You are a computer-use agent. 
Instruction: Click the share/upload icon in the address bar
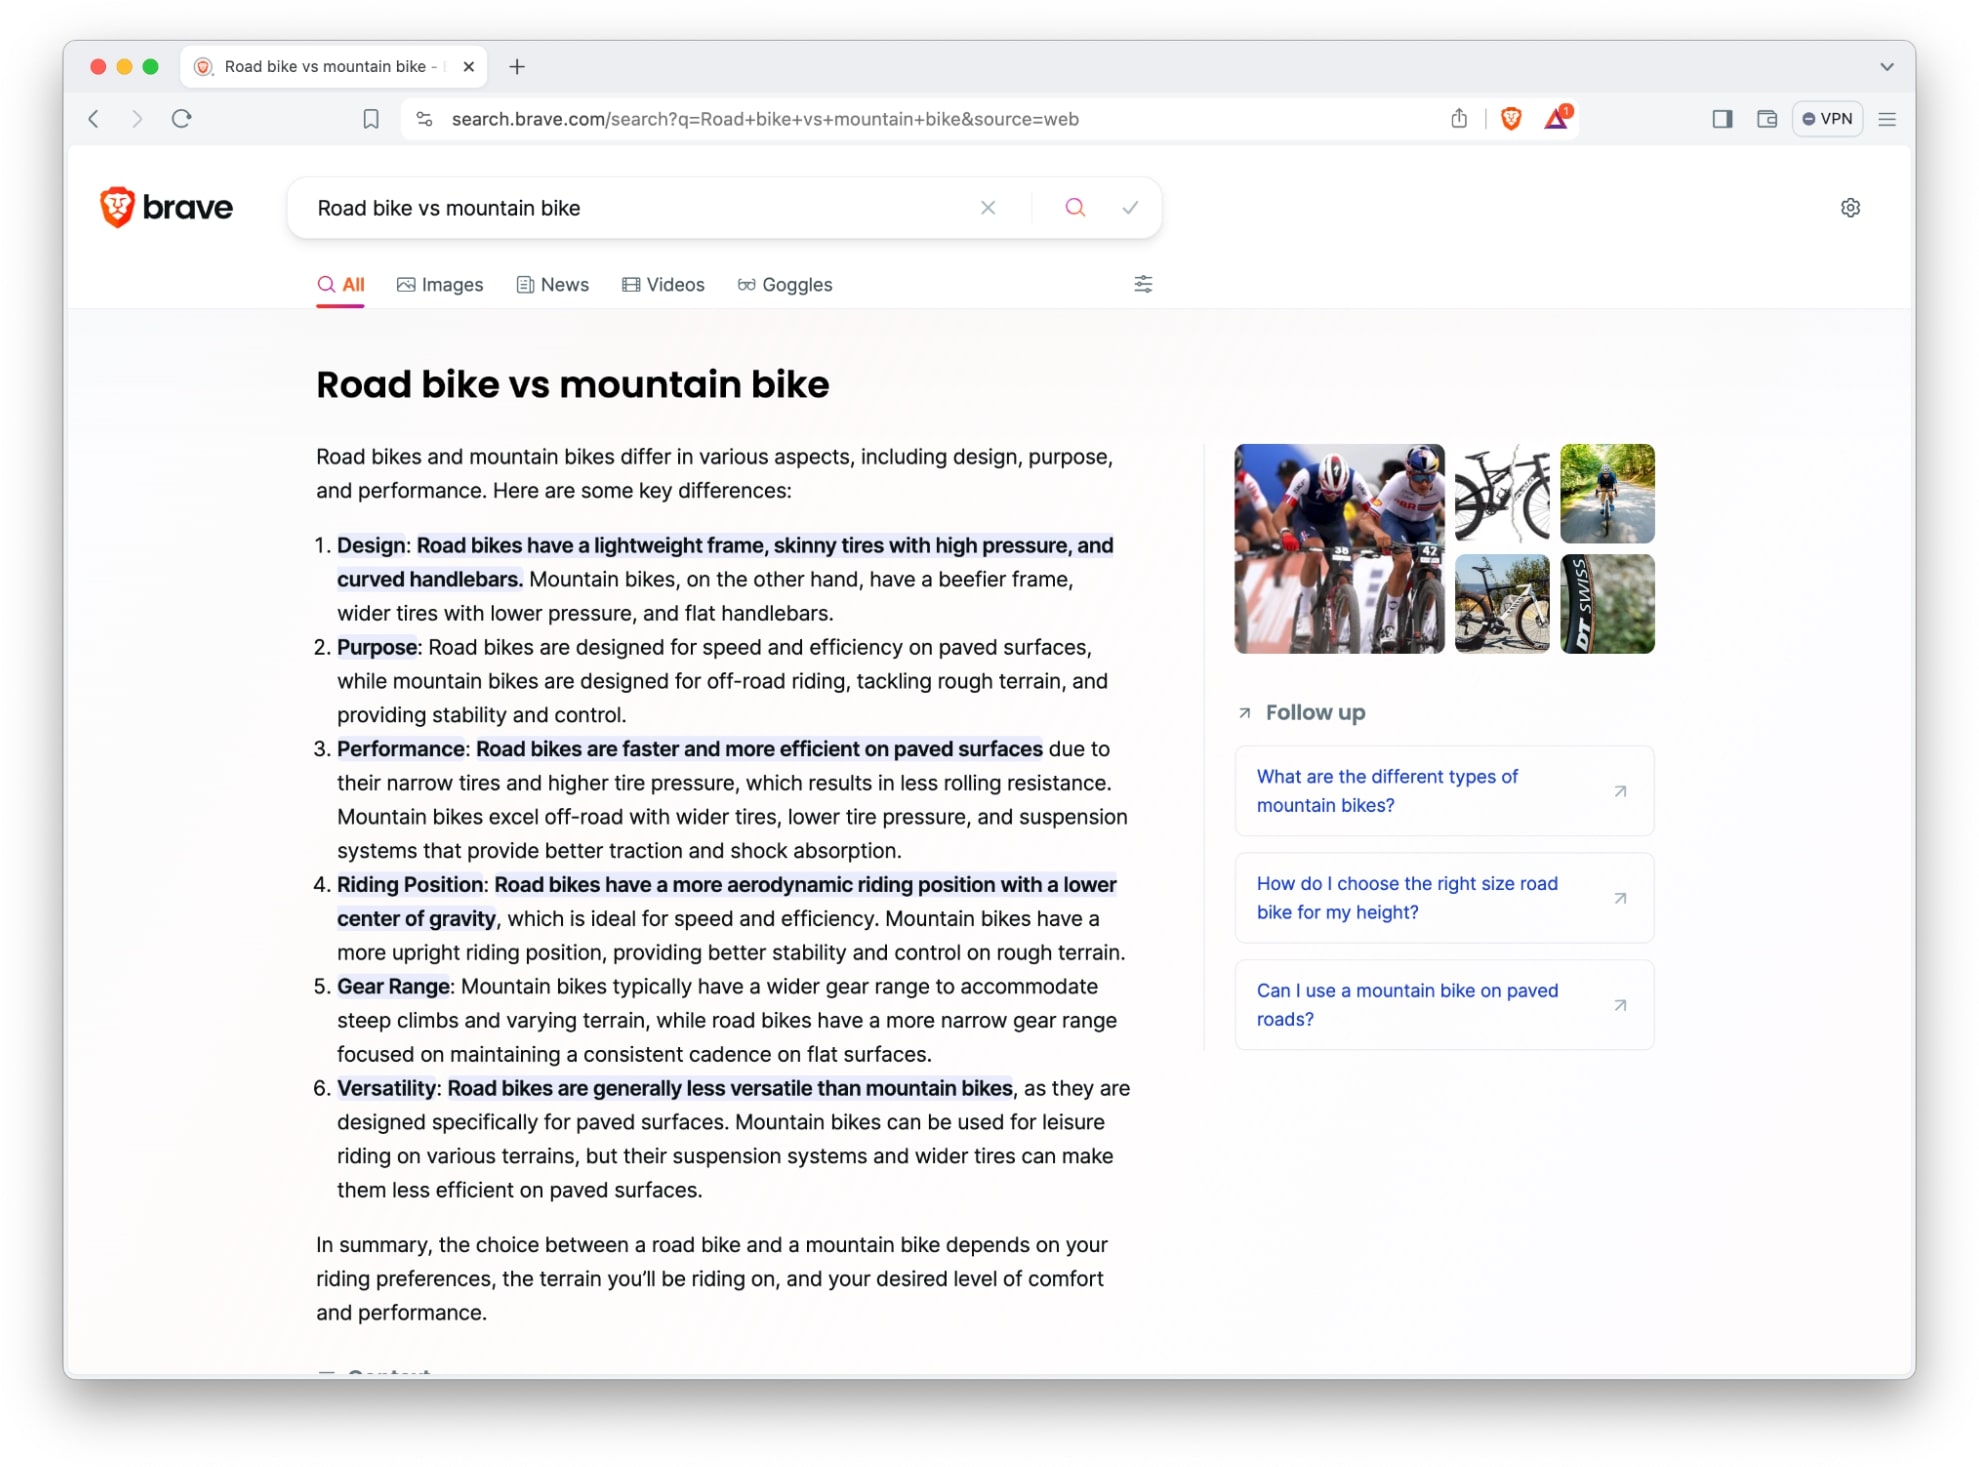(x=1459, y=118)
